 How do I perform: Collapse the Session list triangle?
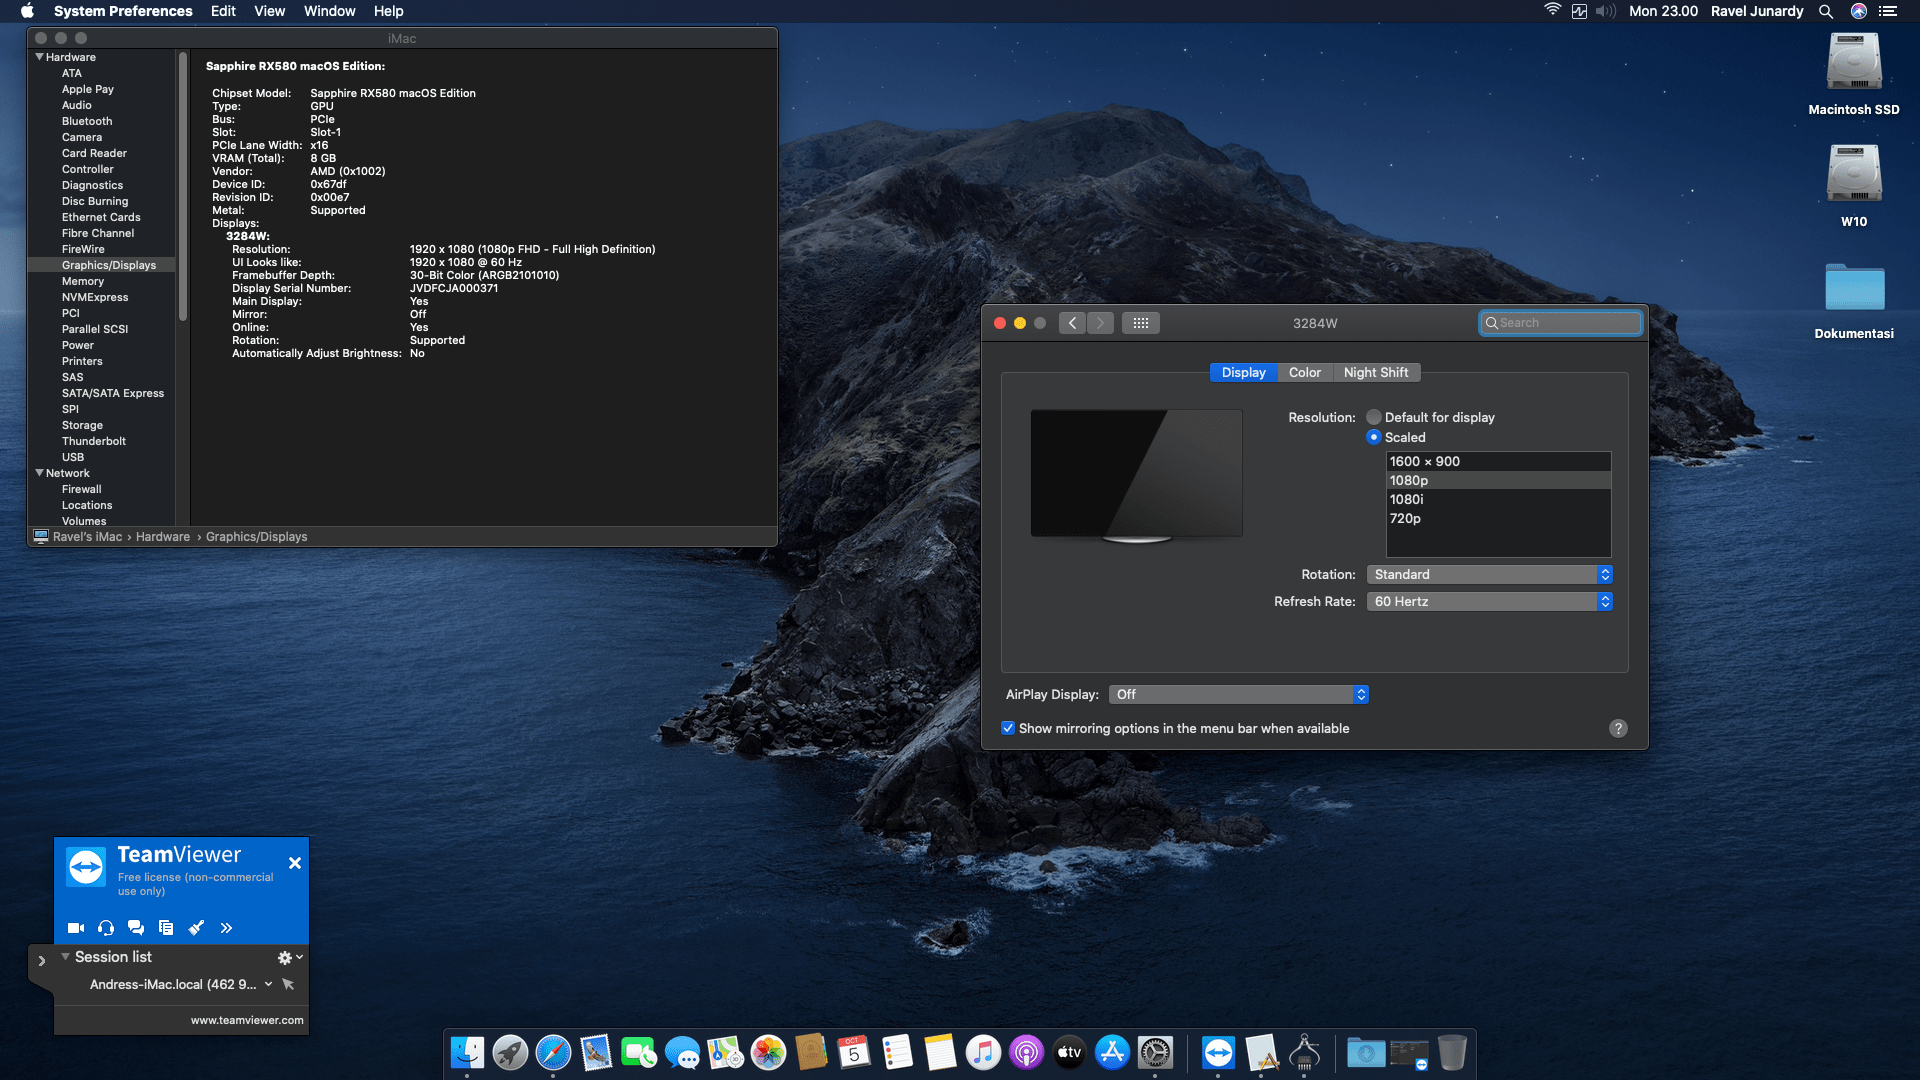click(x=65, y=957)
